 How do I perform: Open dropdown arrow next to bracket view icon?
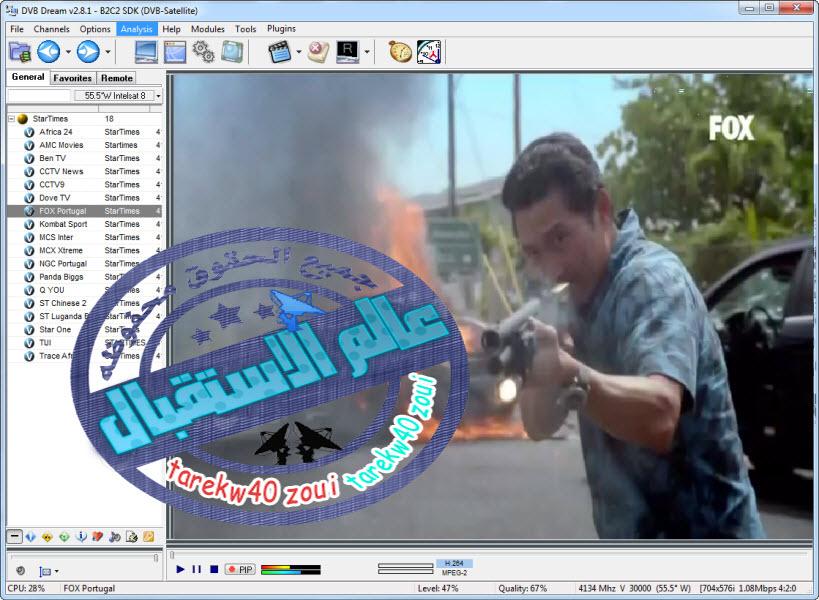[56, 571]
